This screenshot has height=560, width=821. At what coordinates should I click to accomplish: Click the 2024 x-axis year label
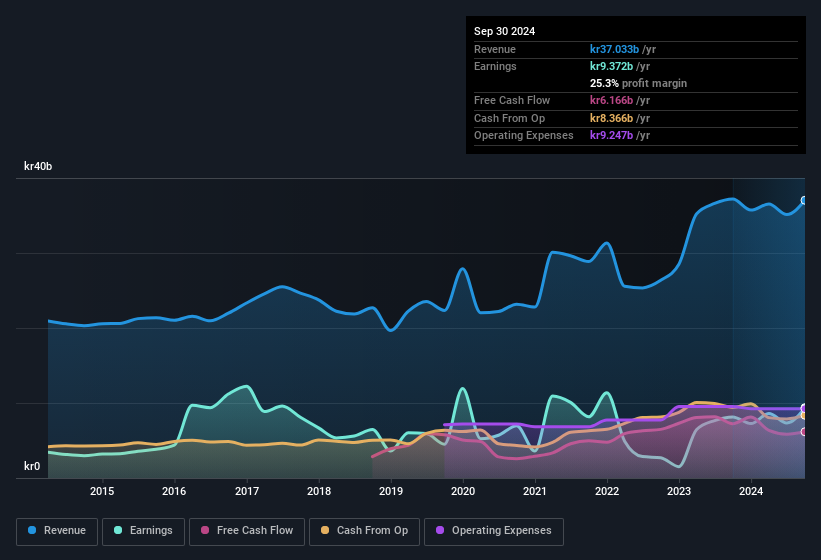(751, 491)
